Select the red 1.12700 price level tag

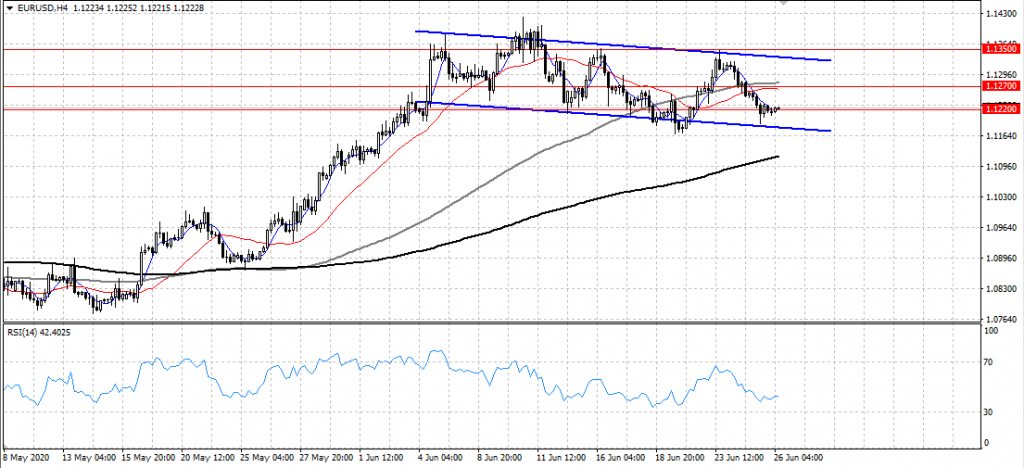1001,87
